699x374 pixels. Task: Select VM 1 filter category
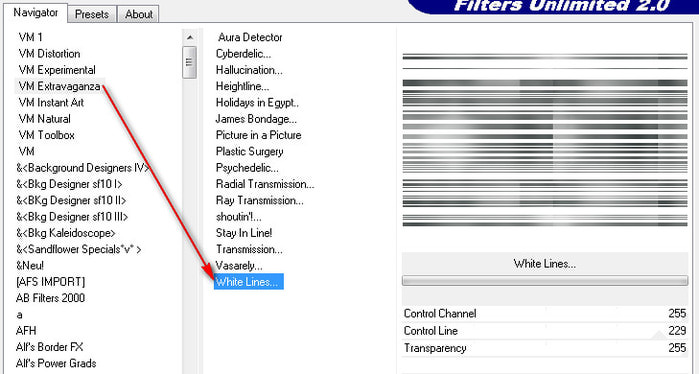point(31,37)
